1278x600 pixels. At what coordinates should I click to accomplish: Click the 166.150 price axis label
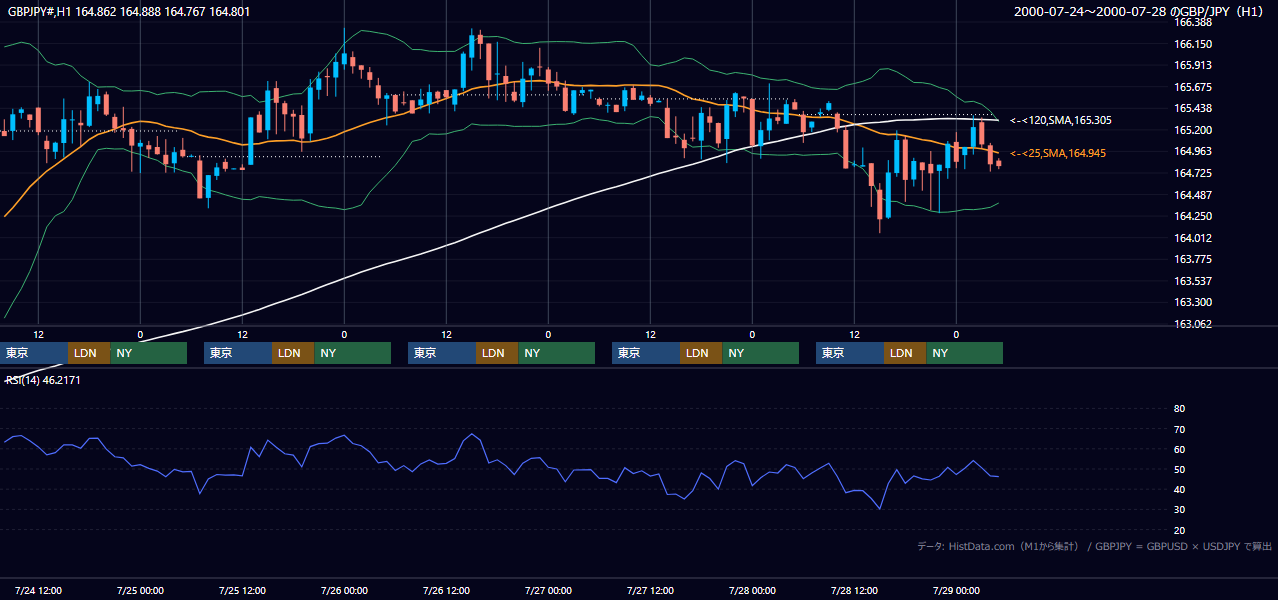[x=1193, y=44]
